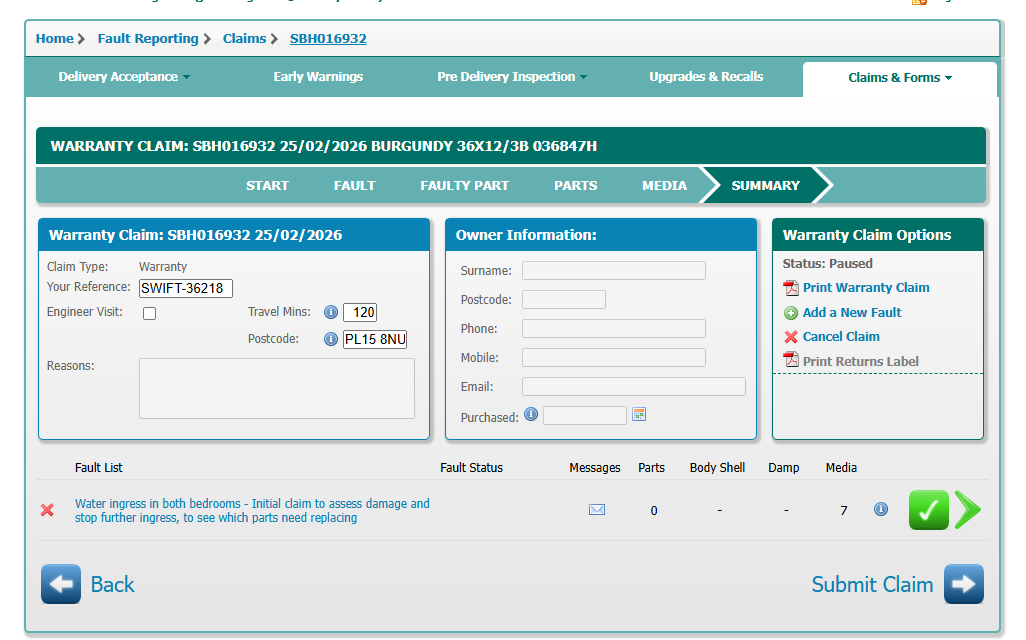Switch to the MEDIA step
Screen dimensions: 1026x640
pyautogui.click(x=664, y=185)
